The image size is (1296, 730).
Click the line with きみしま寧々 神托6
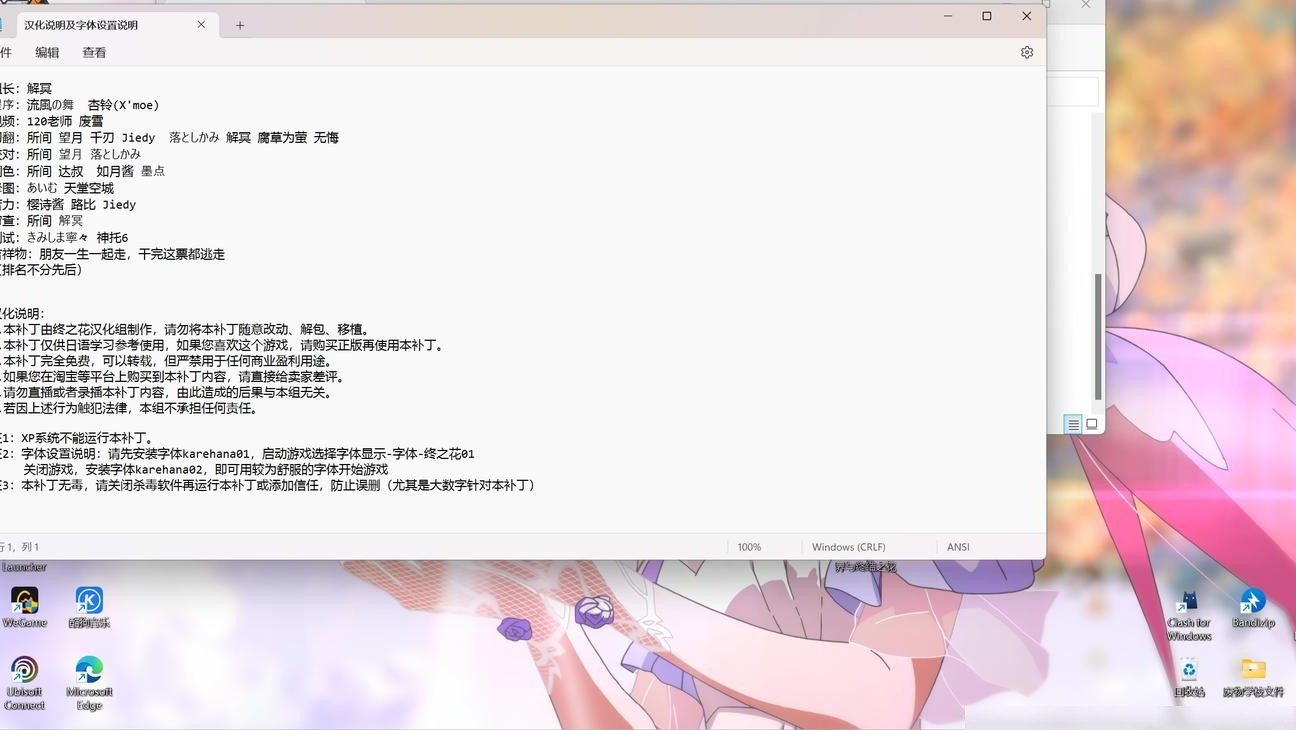pyautogui.click(x=64, y=238)
